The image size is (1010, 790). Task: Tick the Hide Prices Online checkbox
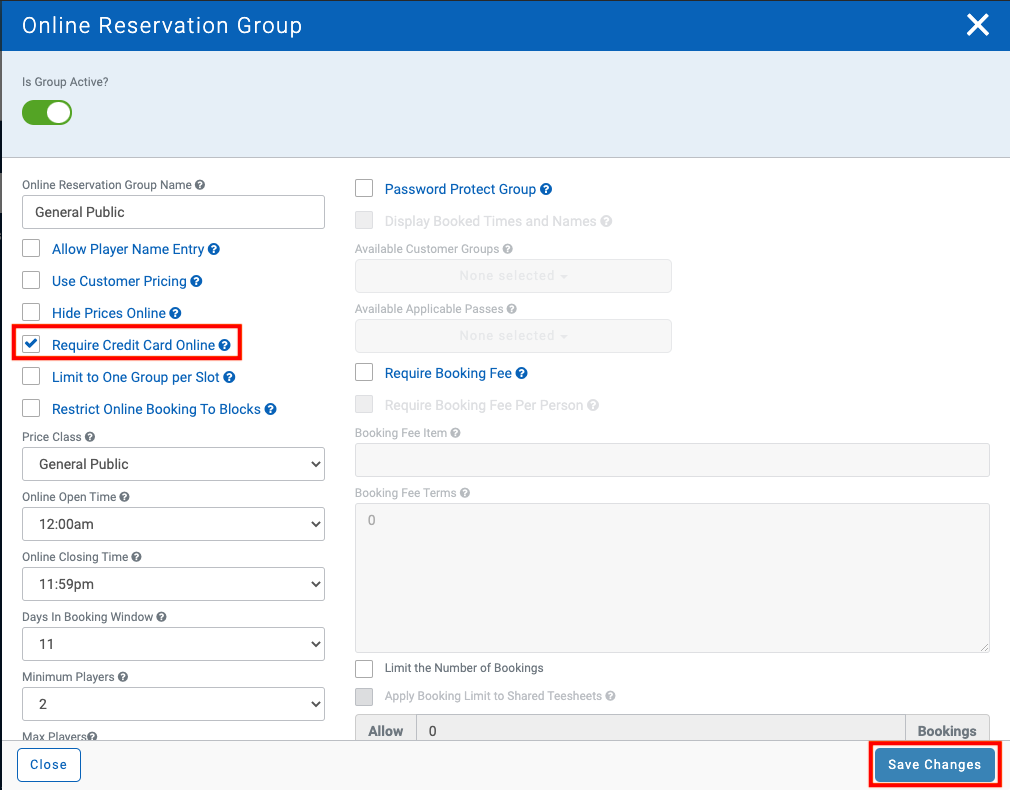pyautogui.click(x=31, y=312)
